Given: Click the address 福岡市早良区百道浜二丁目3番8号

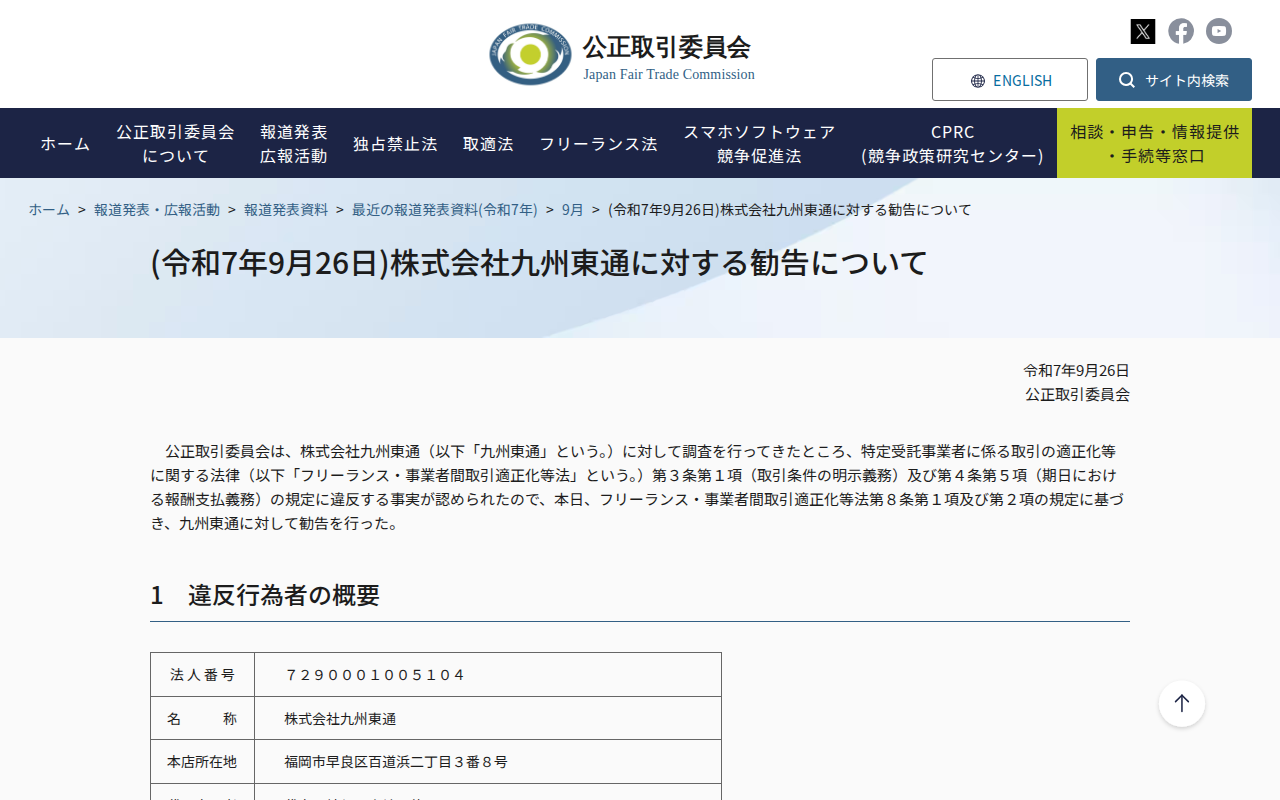Looking at the screenshot, I should 396,762.
